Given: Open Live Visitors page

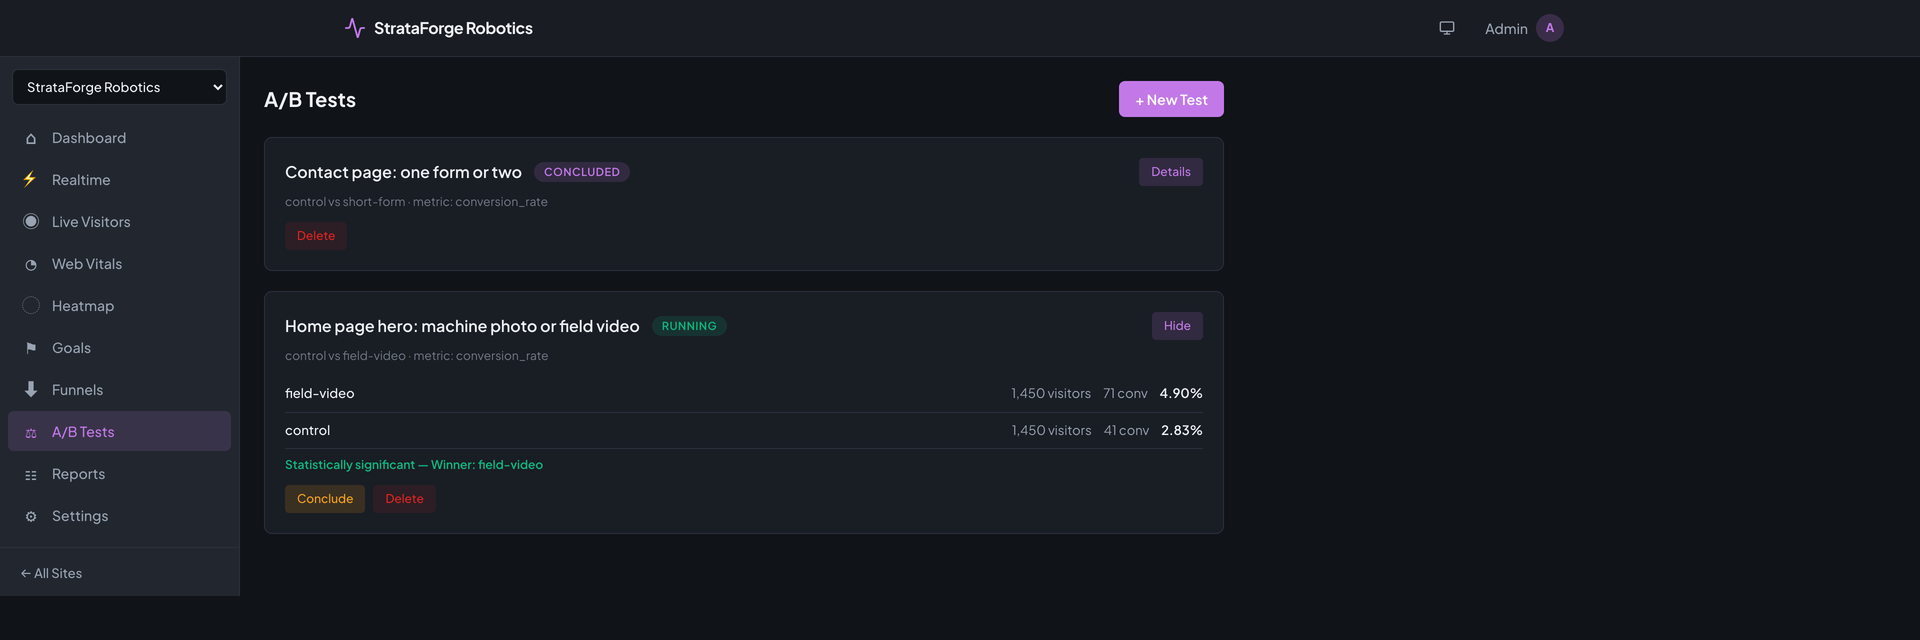Looking at the screenshot, I should [x=119, y=222].
